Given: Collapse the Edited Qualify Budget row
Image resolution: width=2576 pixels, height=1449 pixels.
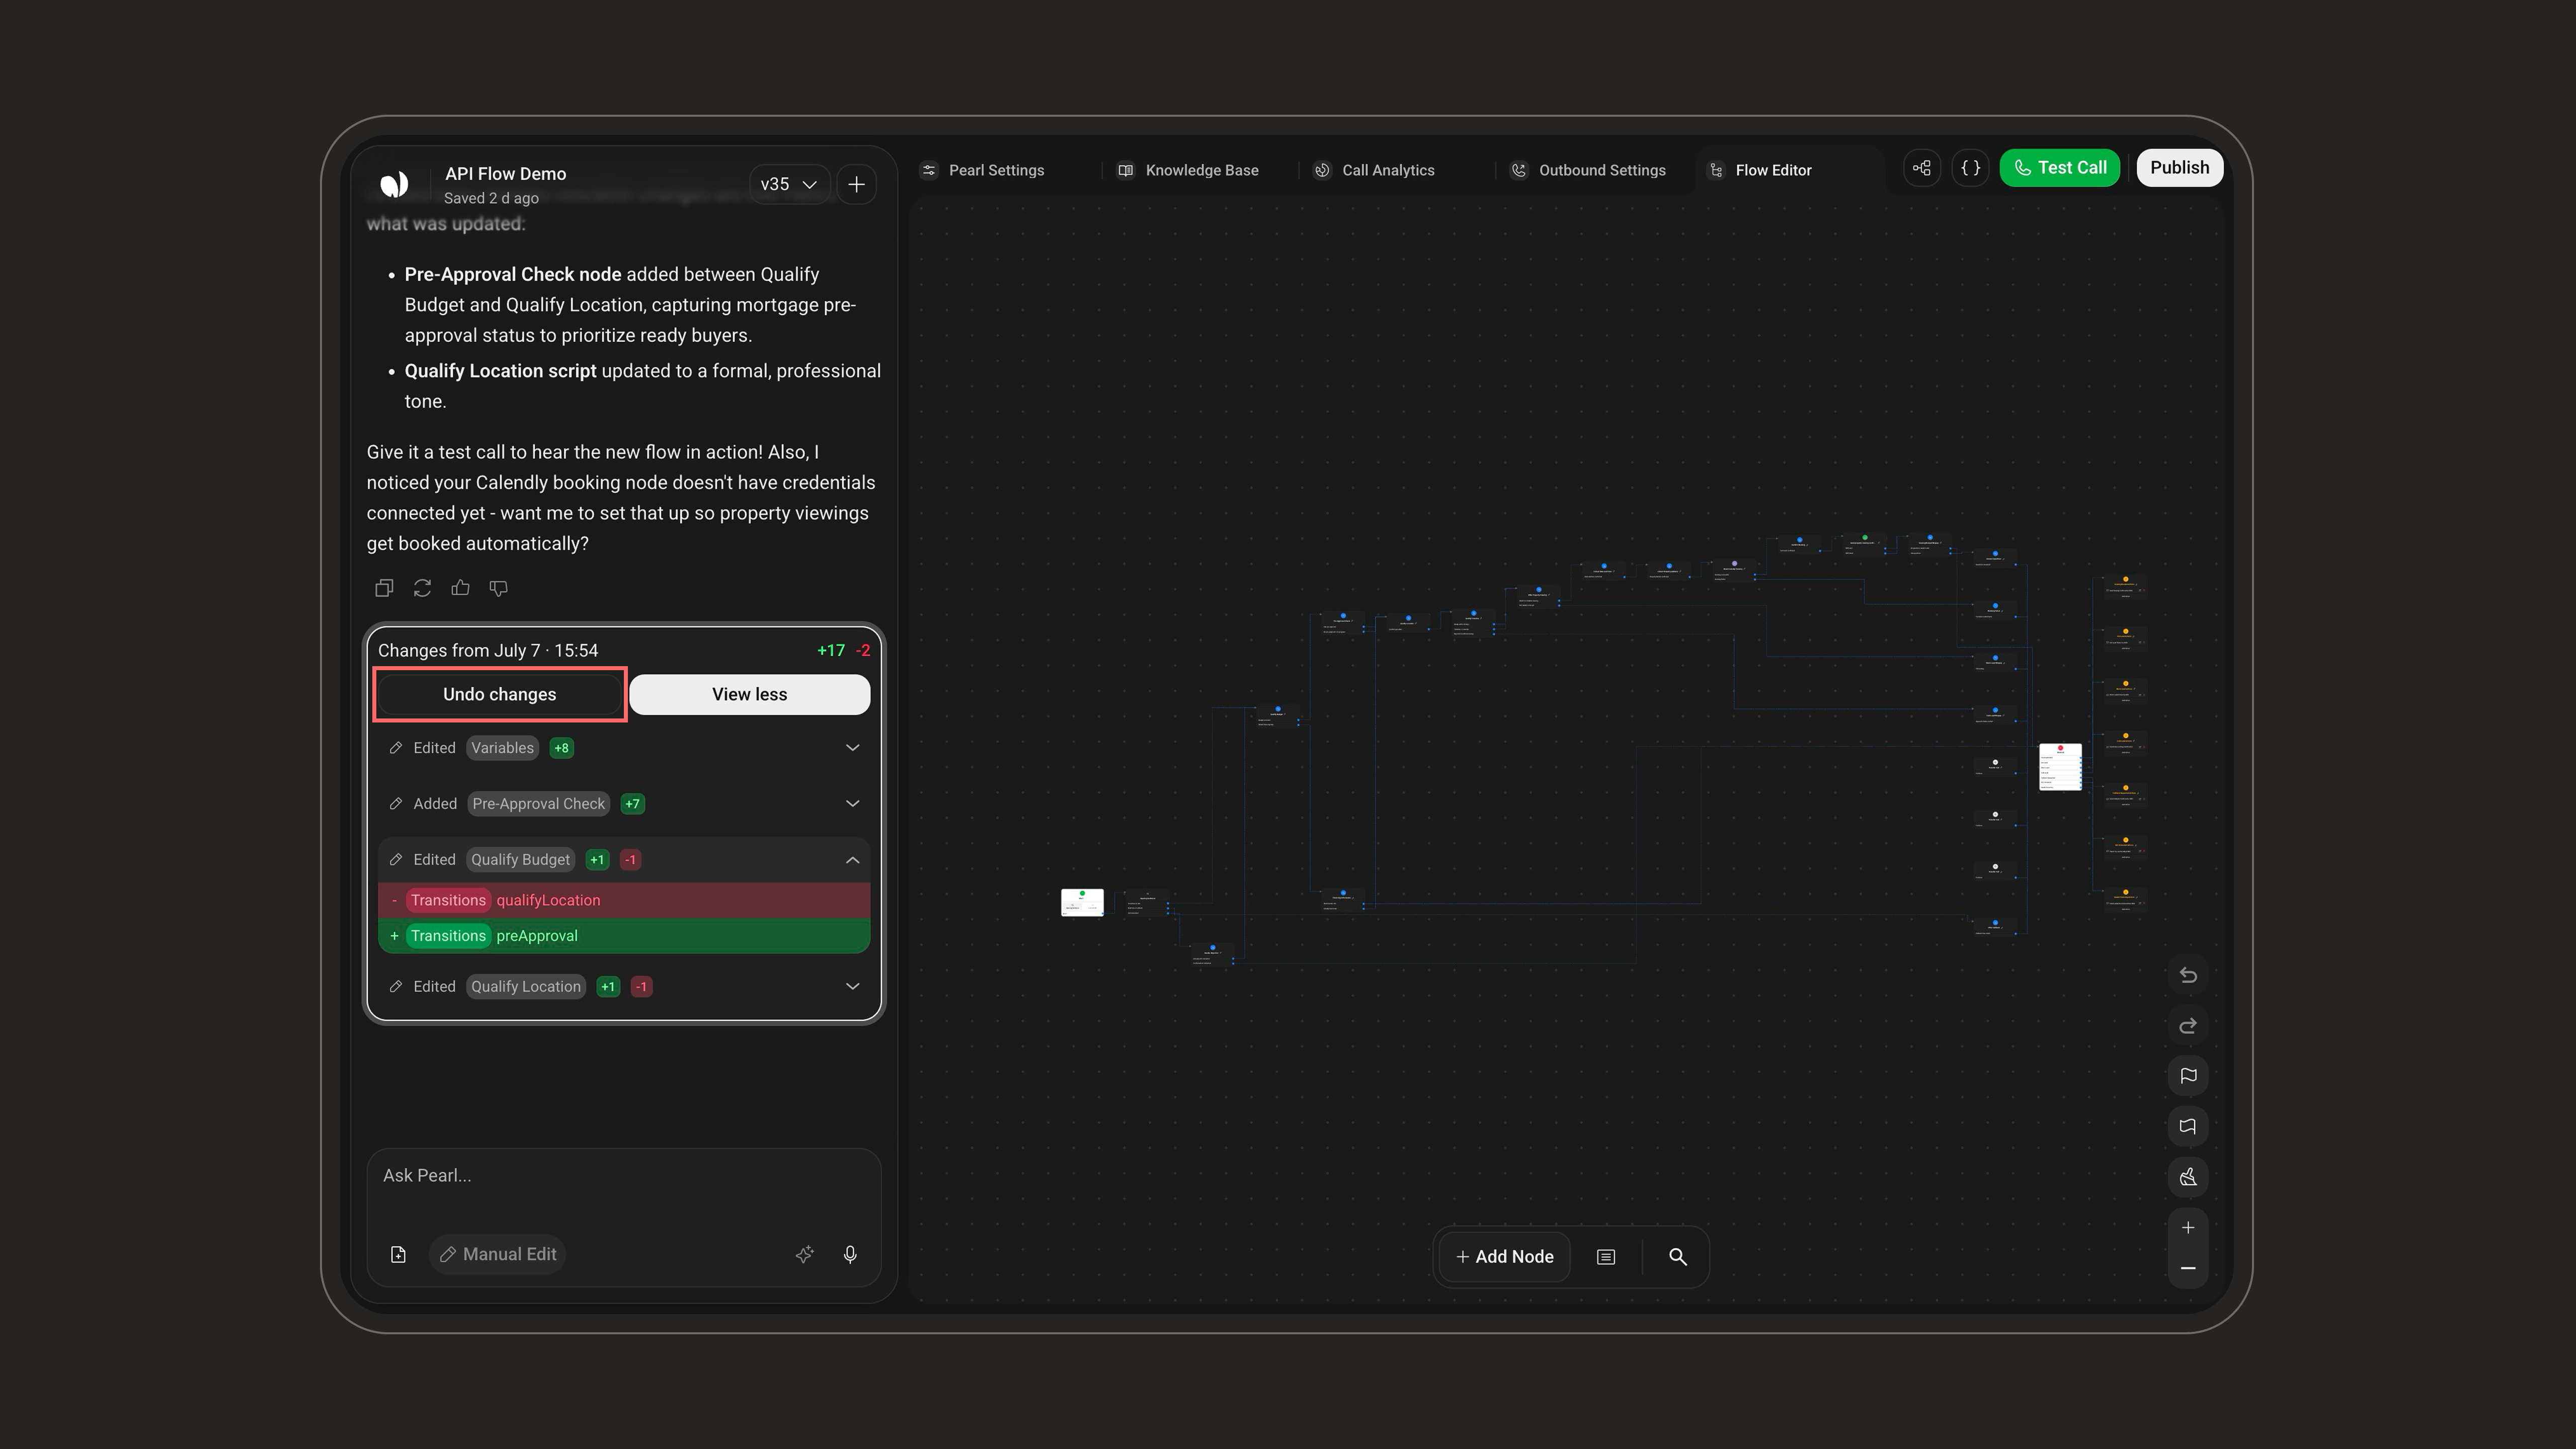Looking at the screenshot, I should [624, 860].
